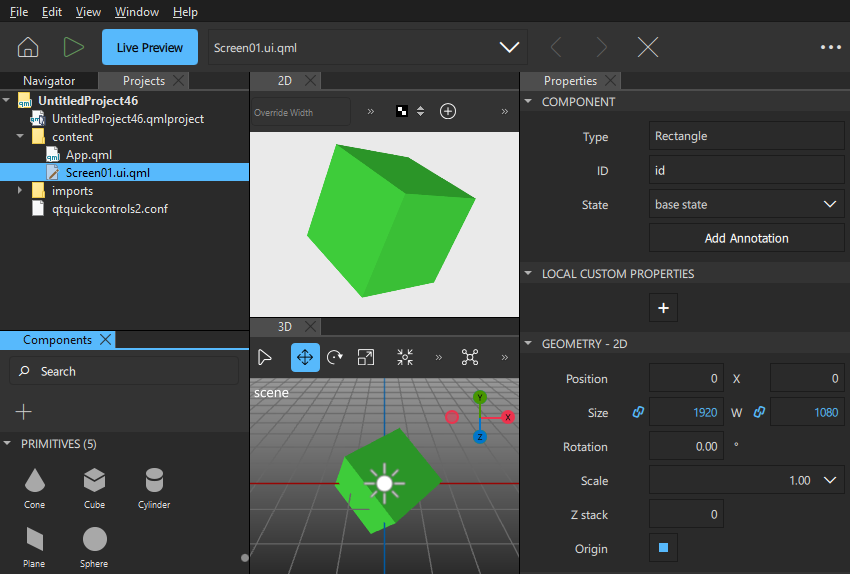Image resolution: width=850 pixels, height=574 pixels.
Task: Run the project with the green play icon
Action: [73, 47]
